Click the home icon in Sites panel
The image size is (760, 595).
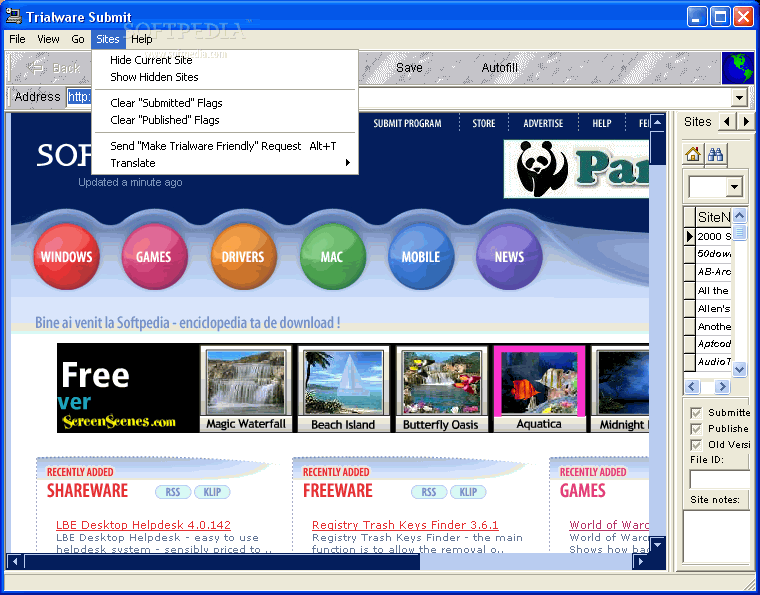click(693, 154)
